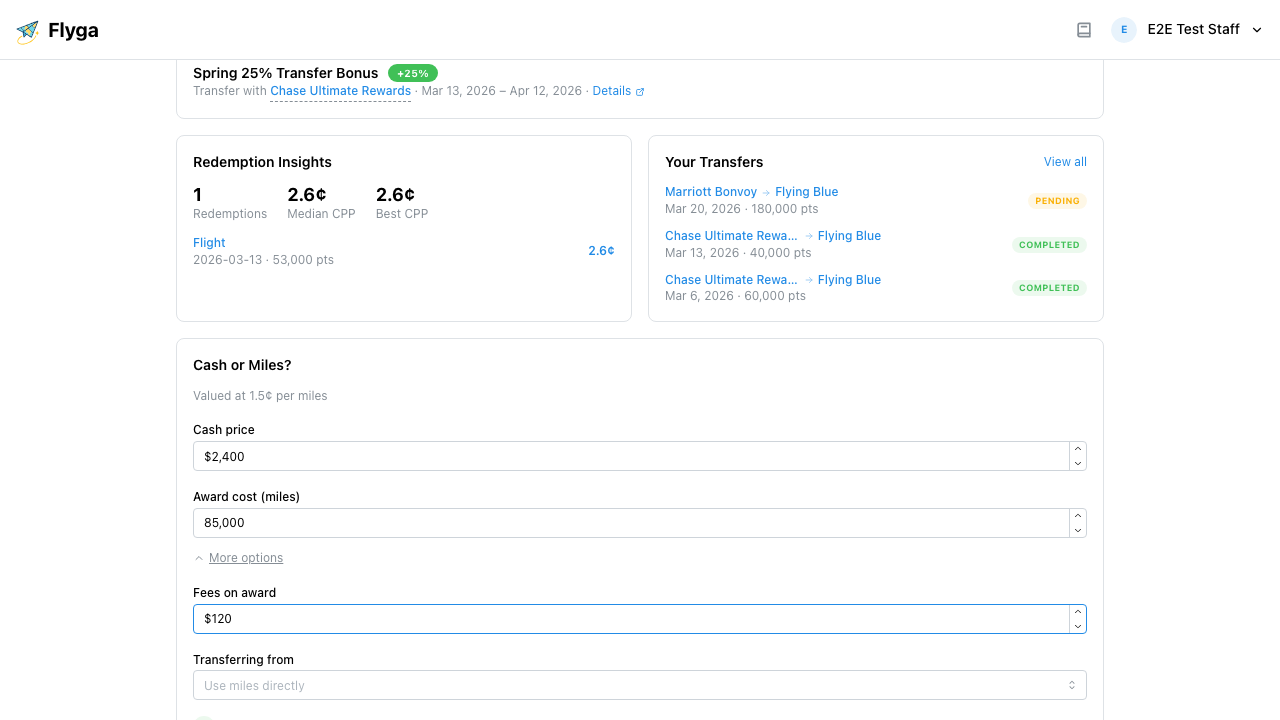
Task: Click the Best CPP label
Action: (402, 214)
